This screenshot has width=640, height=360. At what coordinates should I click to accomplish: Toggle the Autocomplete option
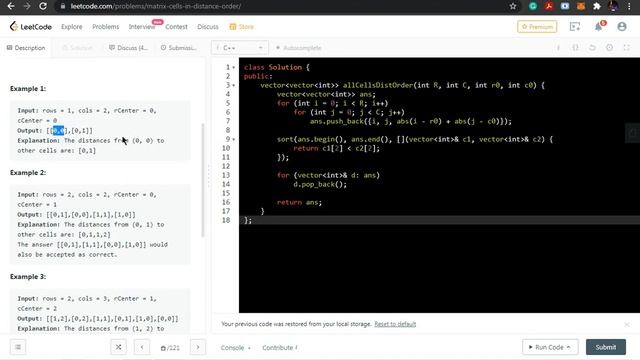299,48
